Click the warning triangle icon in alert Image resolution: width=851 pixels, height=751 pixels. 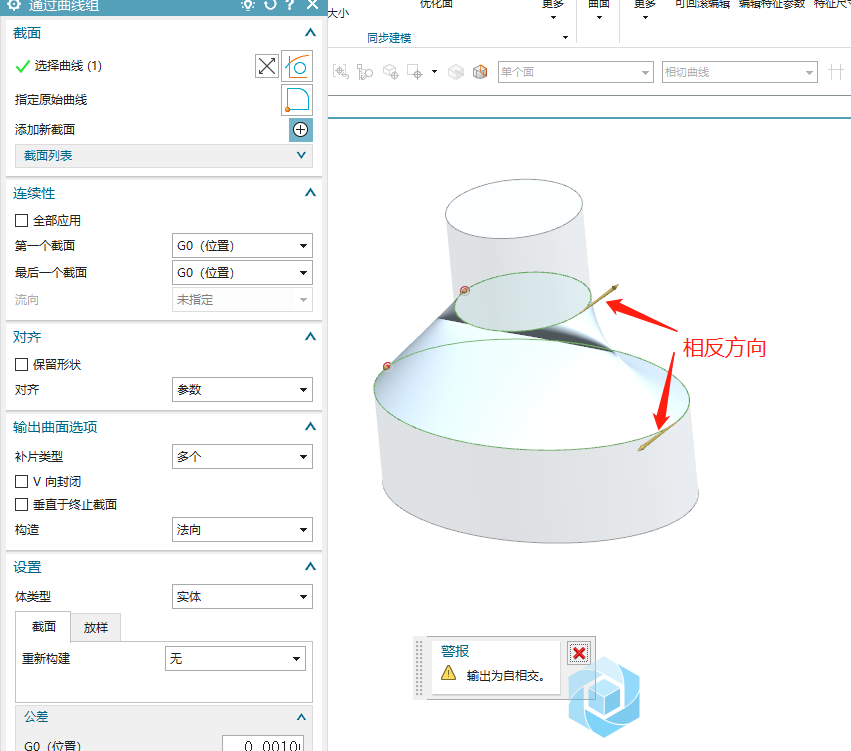(448, 673)
